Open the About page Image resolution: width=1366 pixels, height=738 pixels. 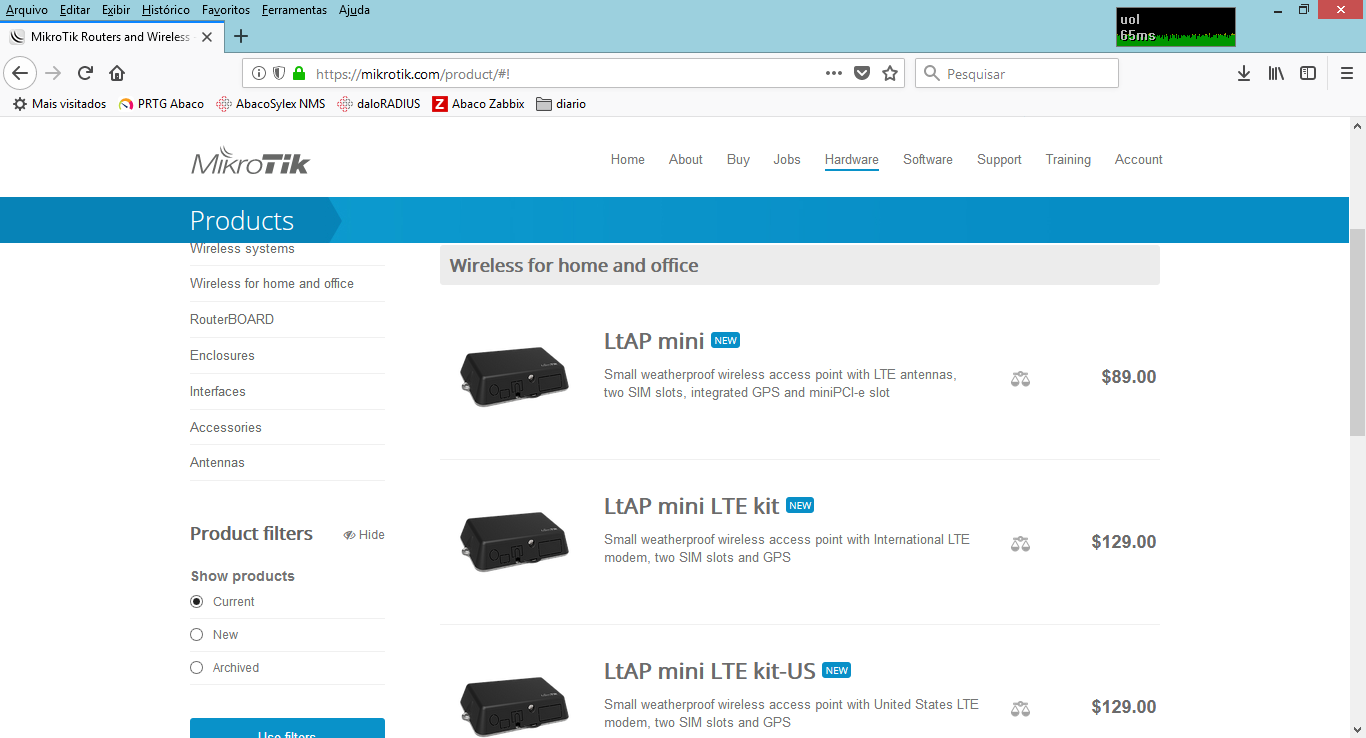click(x=686, y=160)
